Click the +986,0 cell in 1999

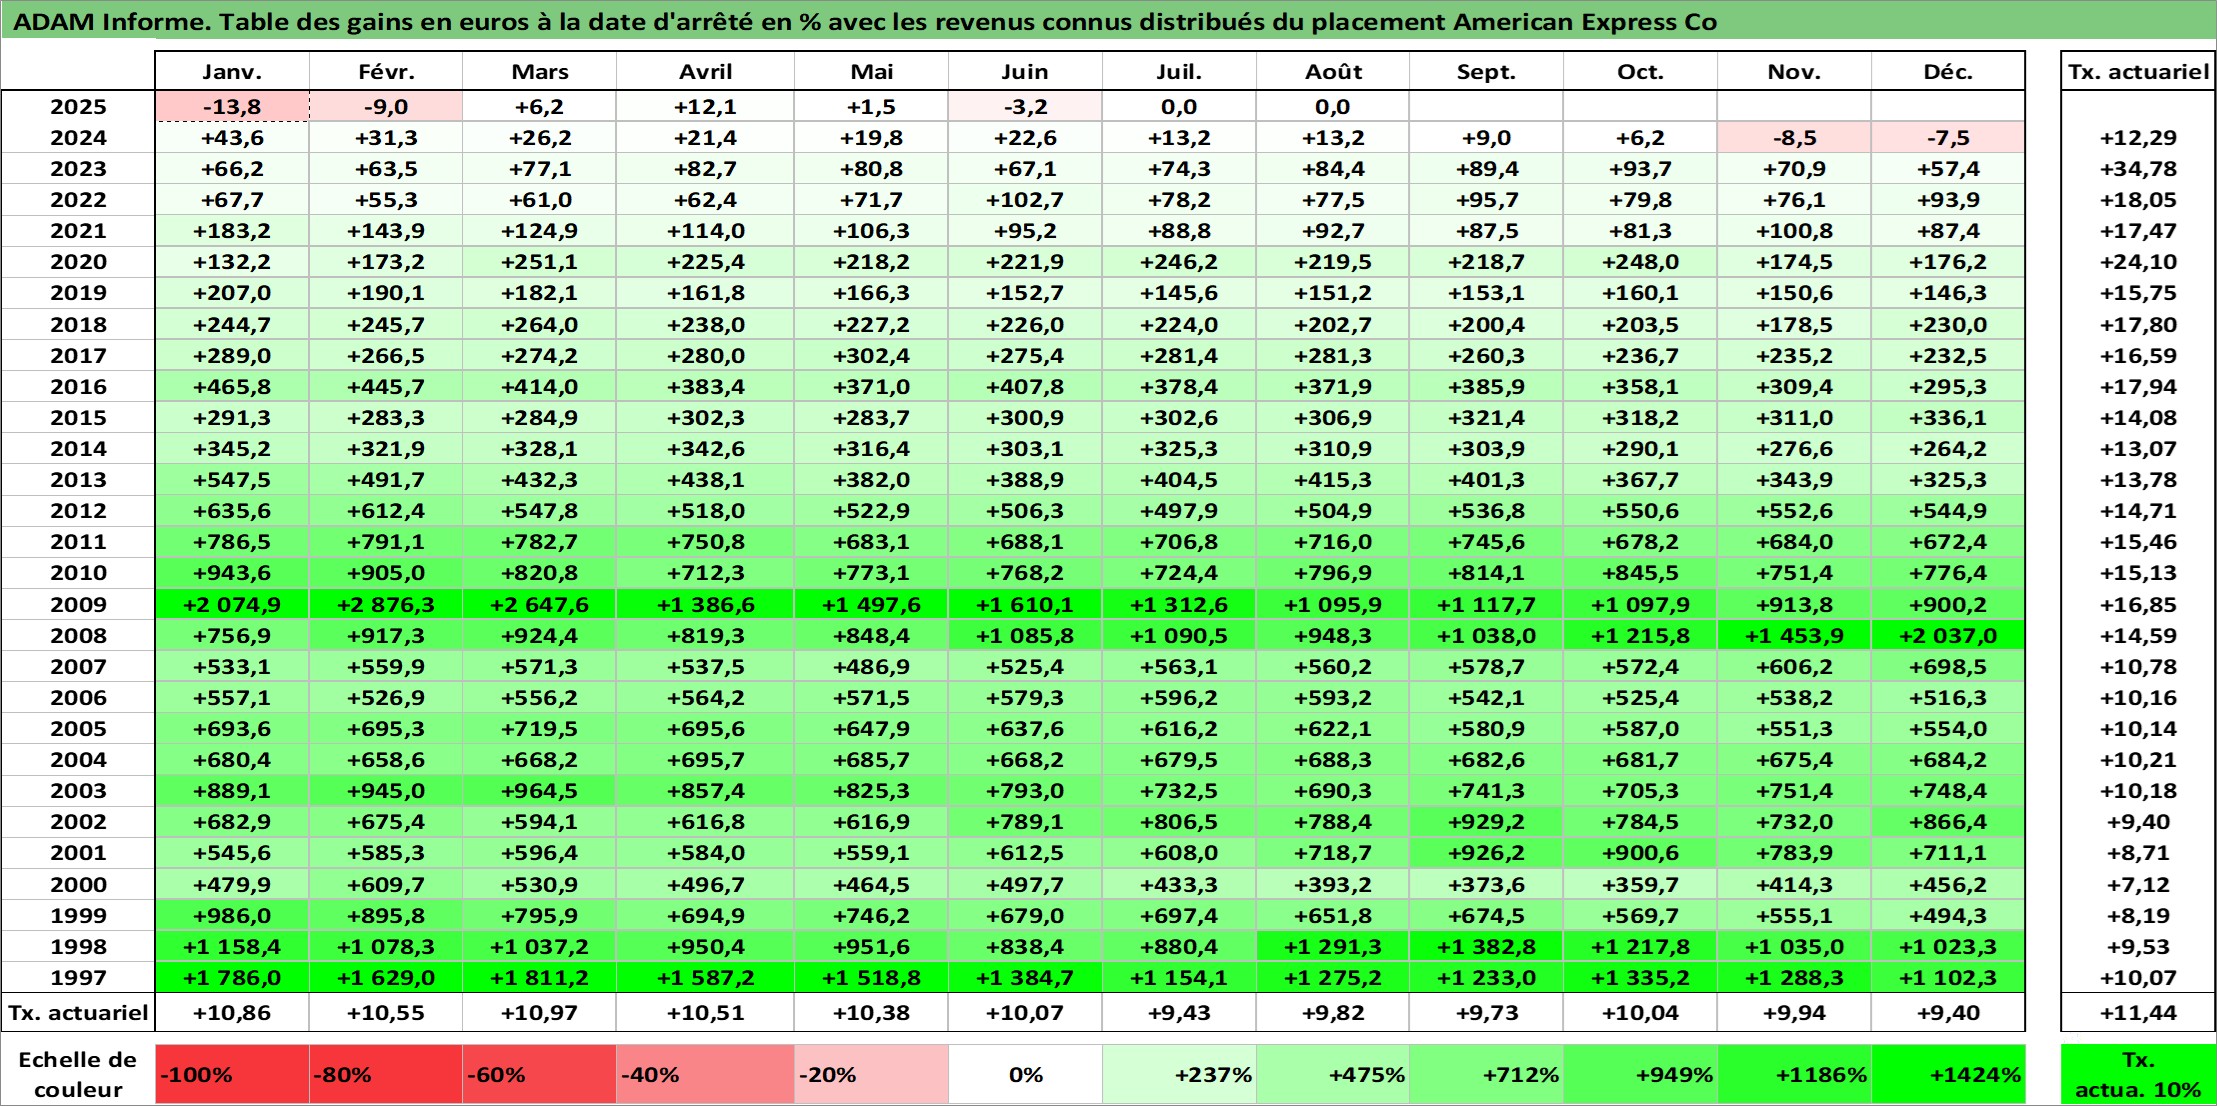[x=232, y=915]
